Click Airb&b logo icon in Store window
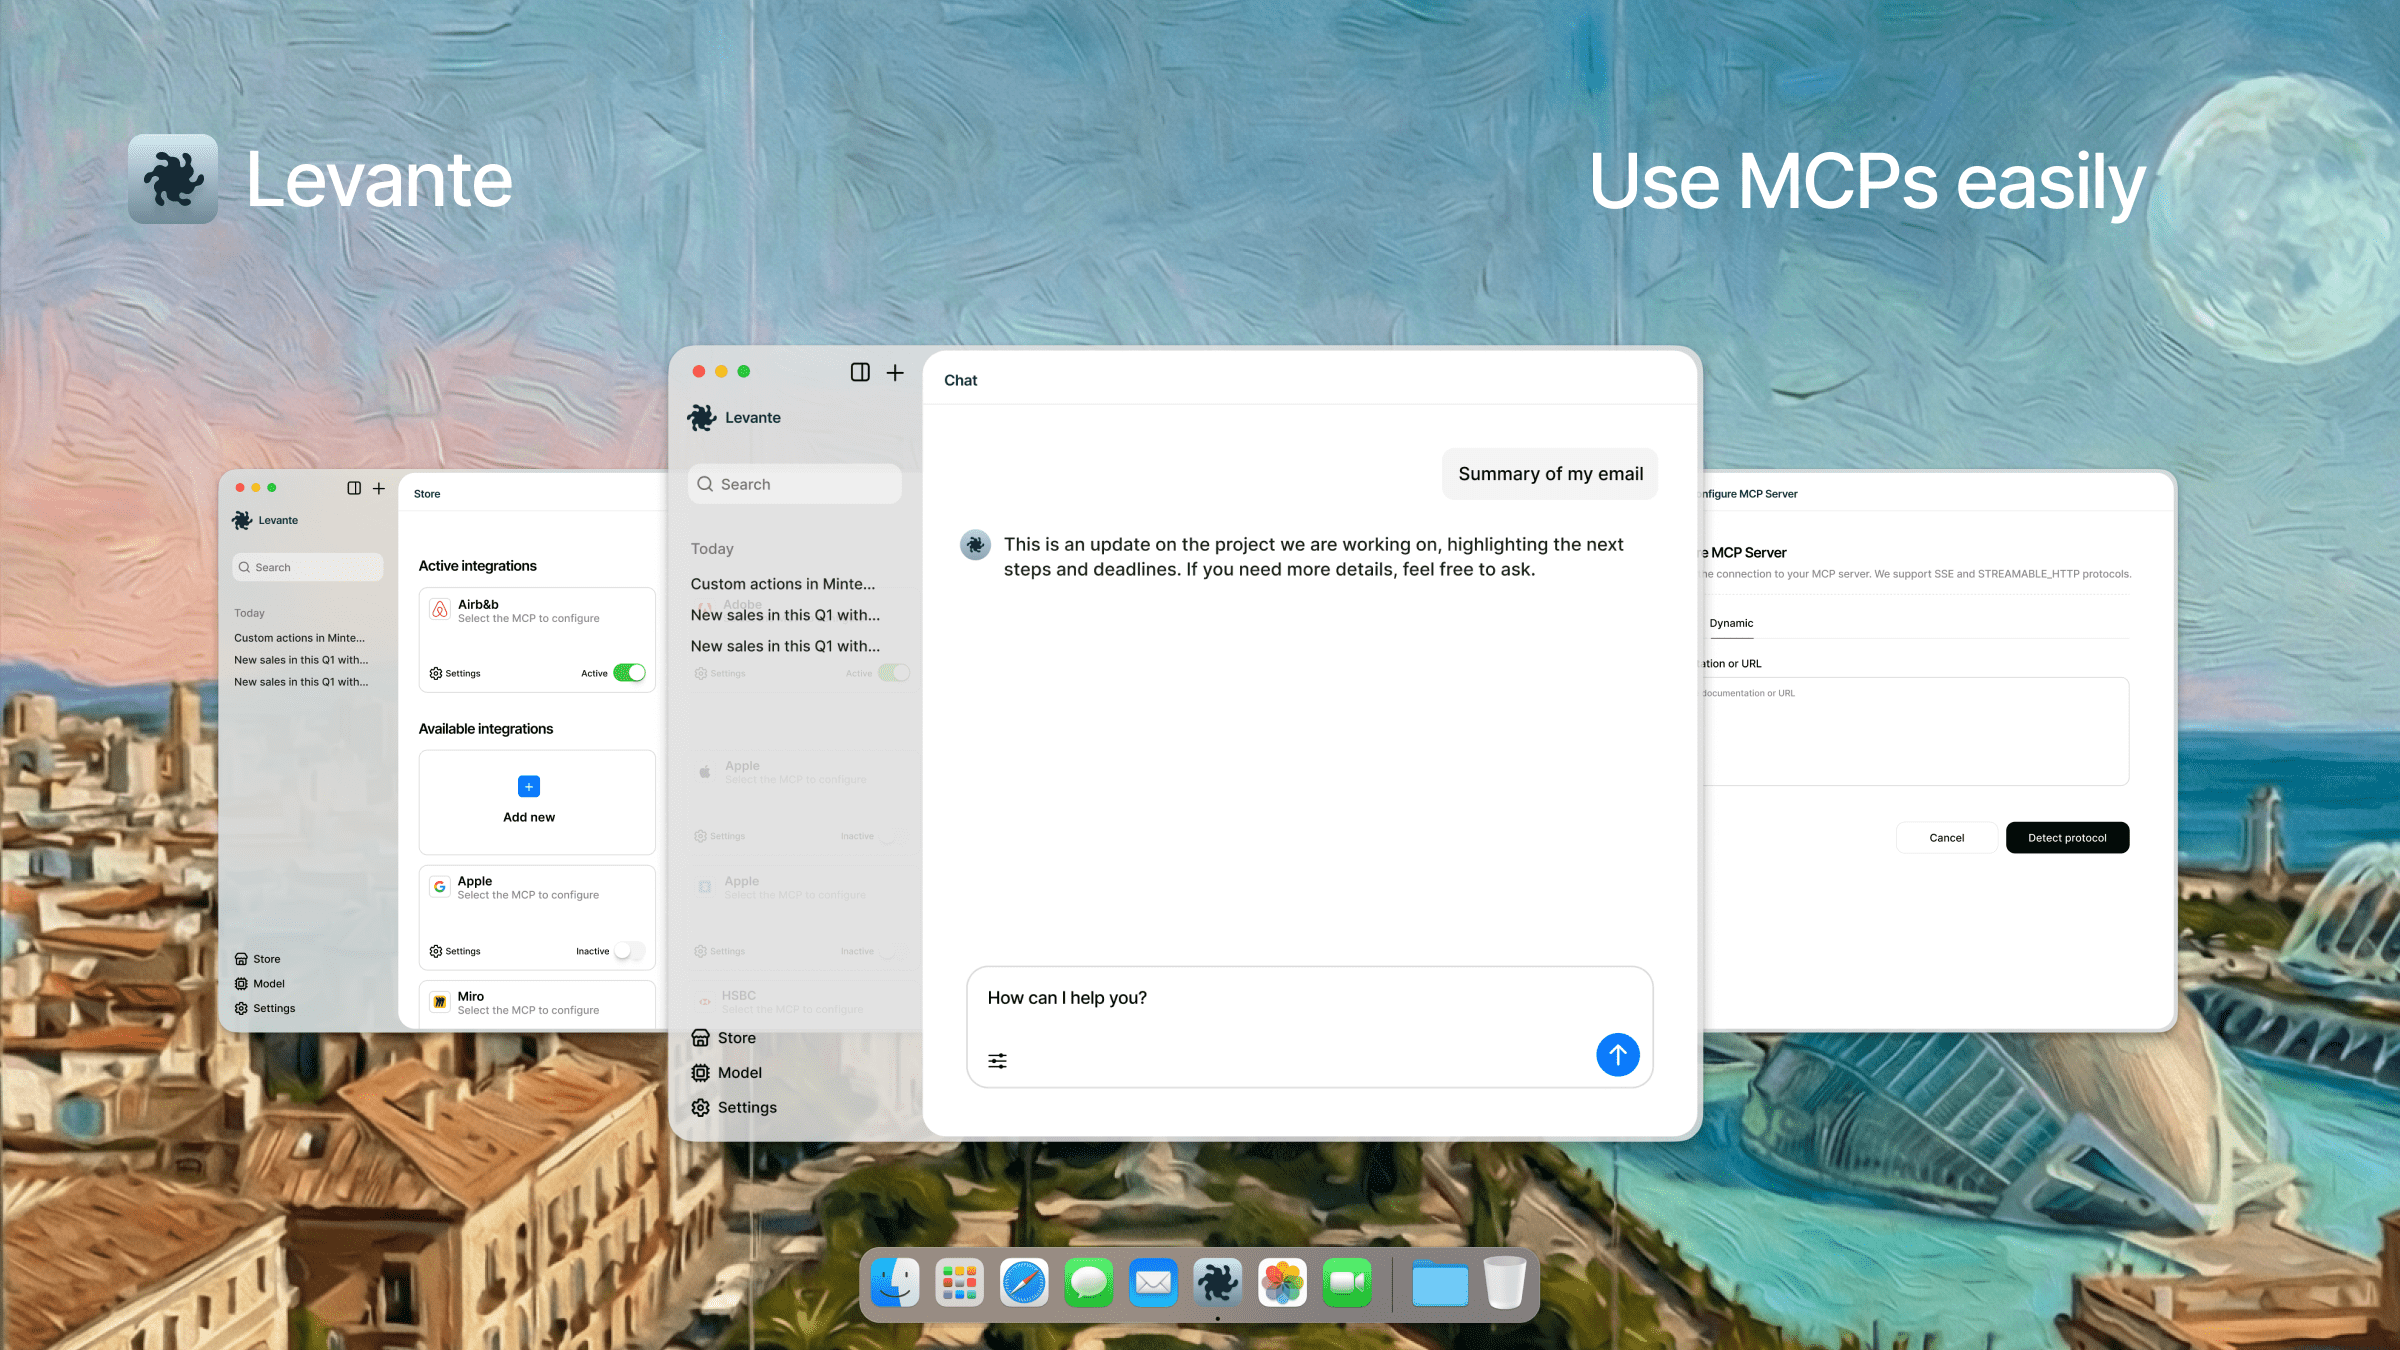Viewport: 2400px width, 1350px height. click(440, 609)
